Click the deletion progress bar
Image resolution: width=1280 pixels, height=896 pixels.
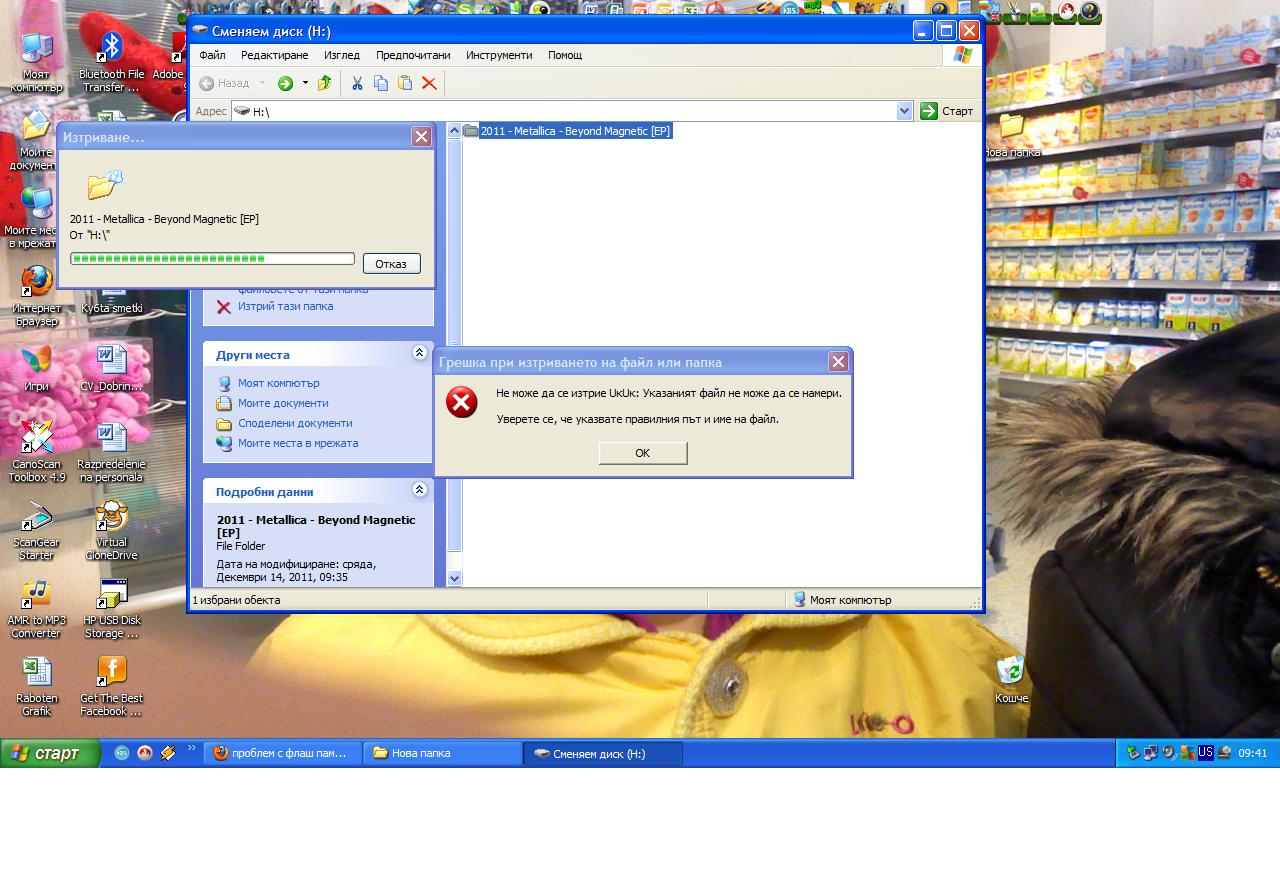[x=212, y=259]
